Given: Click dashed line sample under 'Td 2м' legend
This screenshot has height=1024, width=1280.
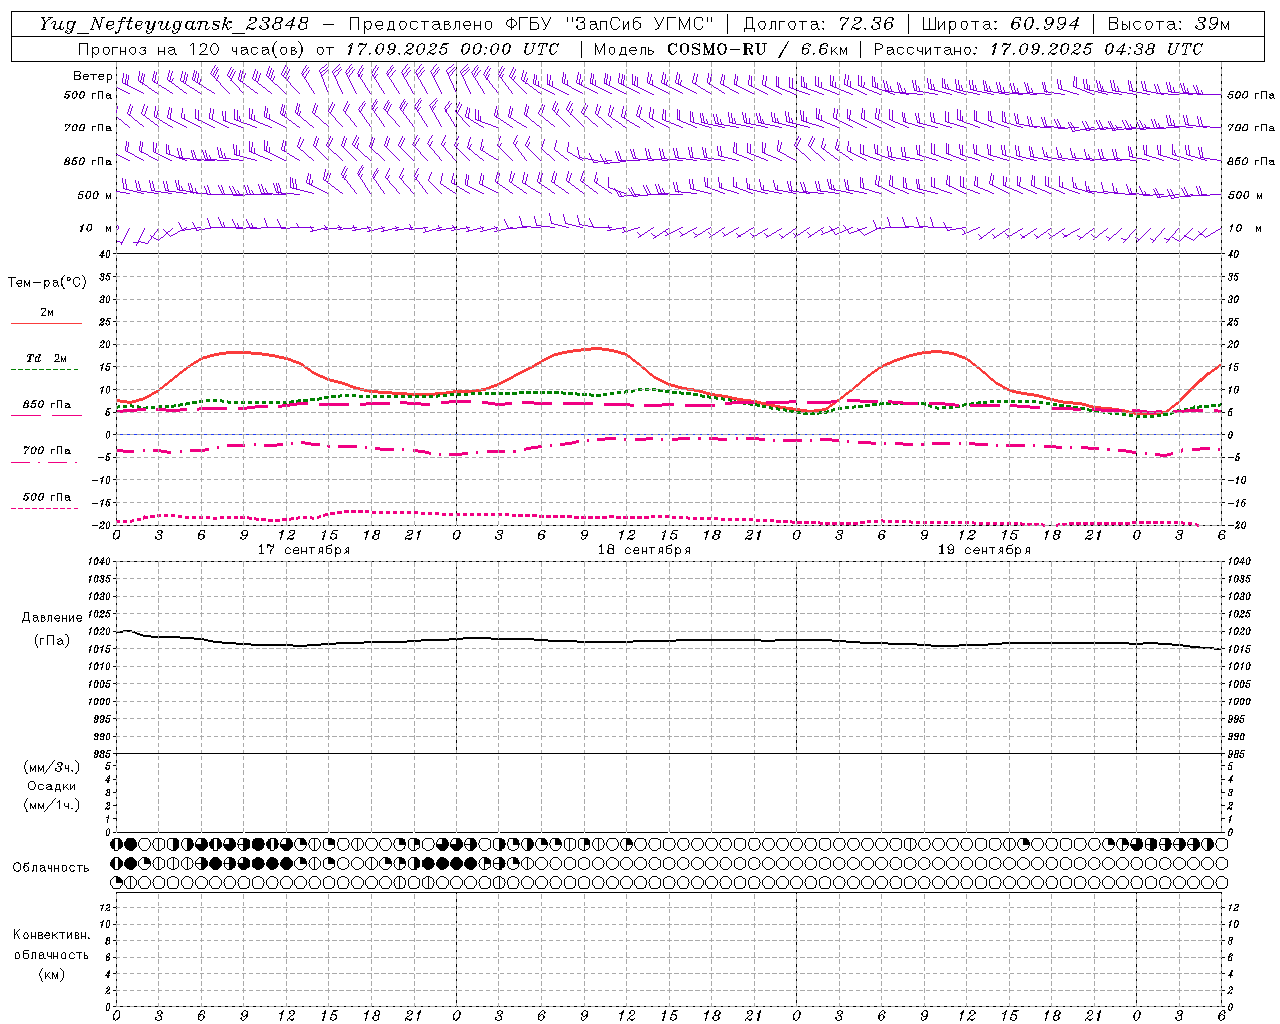Looking at the screenshot, I should tap(44, 370).
